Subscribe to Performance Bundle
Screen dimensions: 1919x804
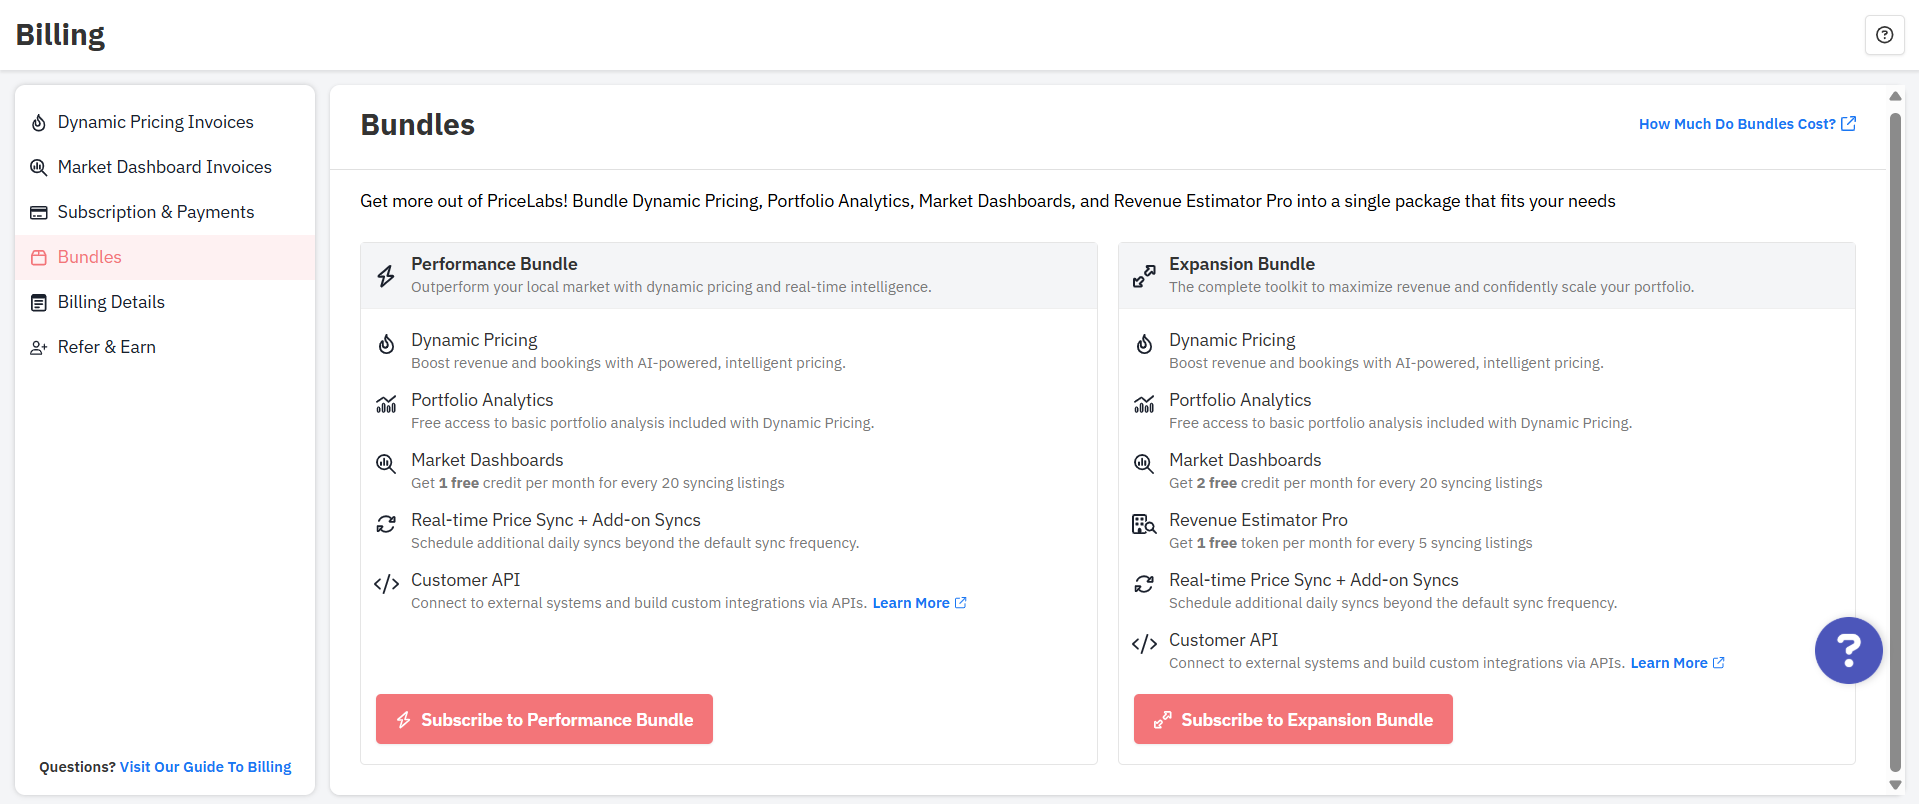[x=544, y=719]
